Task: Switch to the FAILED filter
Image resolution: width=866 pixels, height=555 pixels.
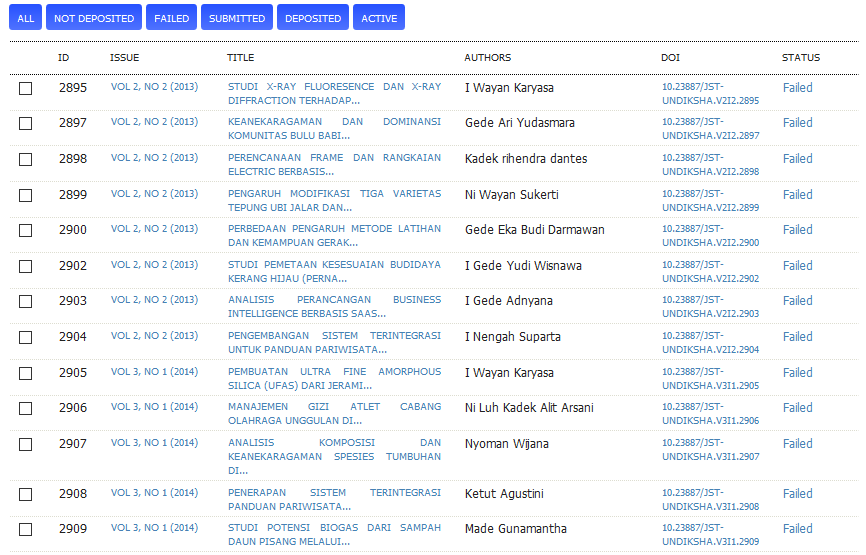Action: tap(171, 18)
